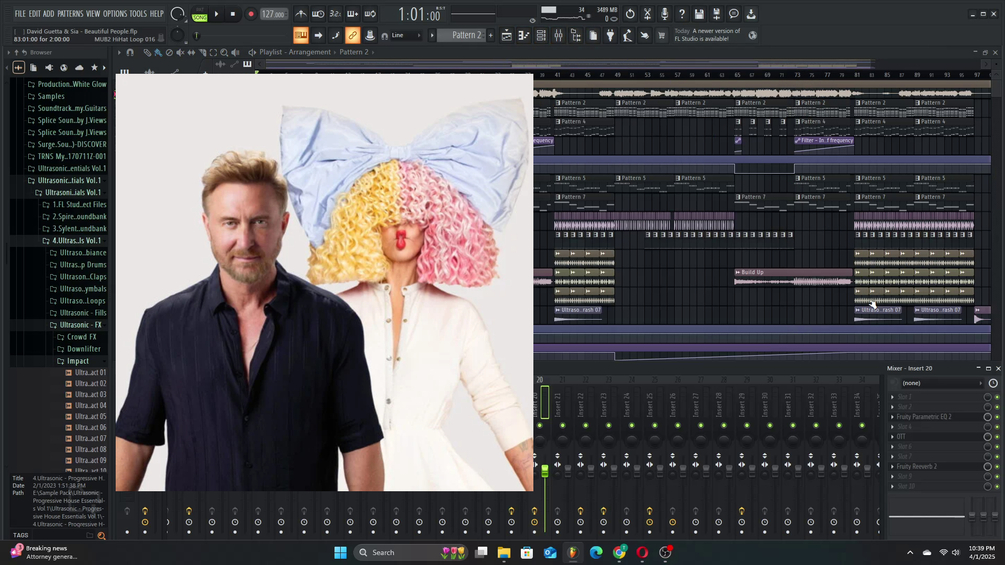Arm the red Record button
Viewport: 1005px width, 565px height.
click(251, 13)
